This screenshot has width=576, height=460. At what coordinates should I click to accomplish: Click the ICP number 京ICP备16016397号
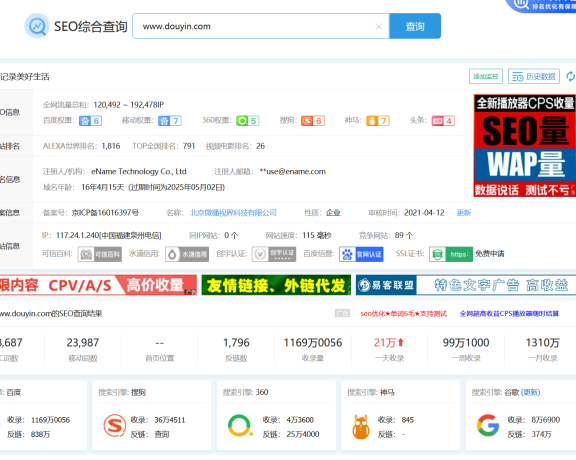105,213
